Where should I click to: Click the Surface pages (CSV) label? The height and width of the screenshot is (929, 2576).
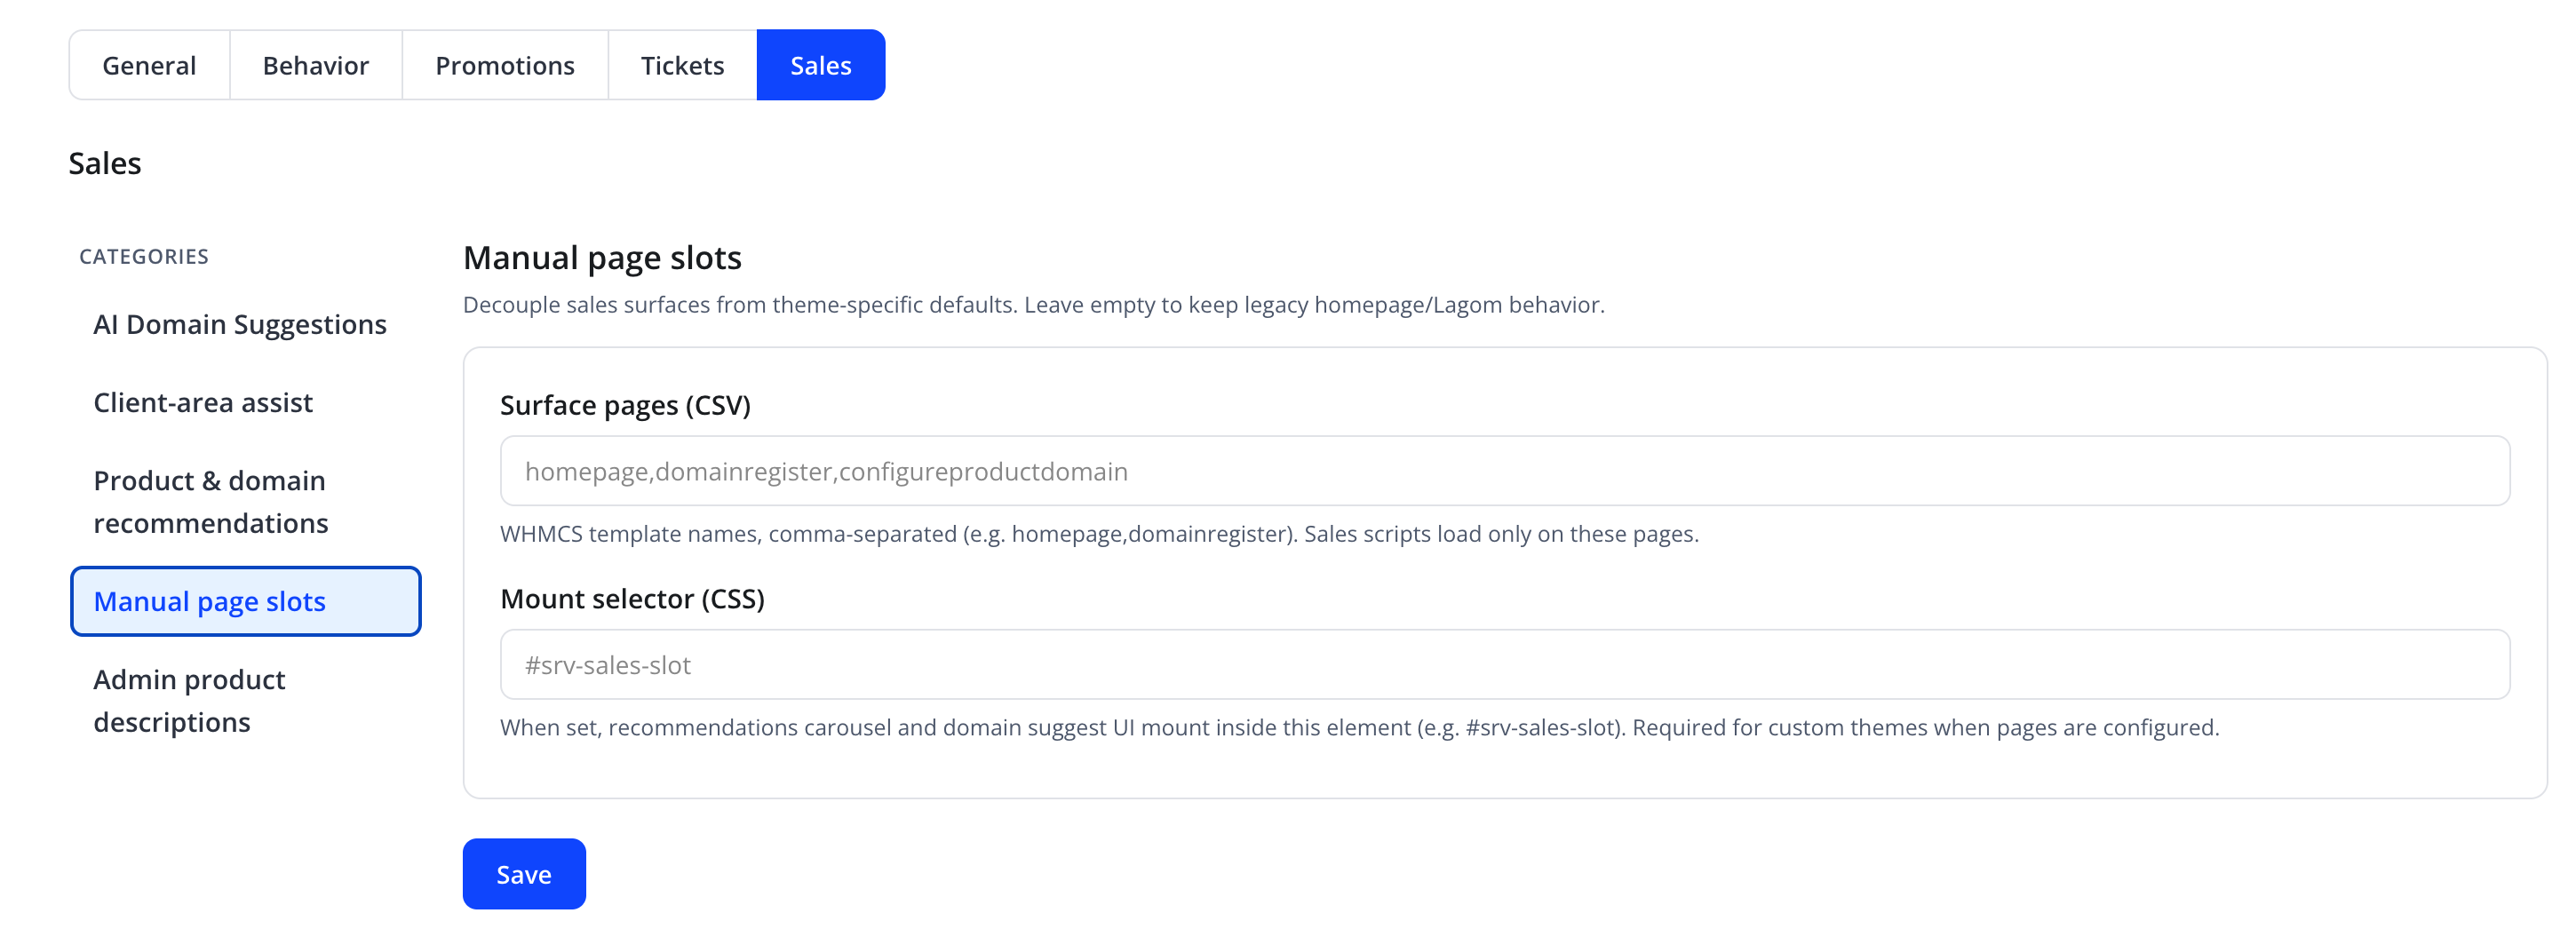(x=625, y=405)
